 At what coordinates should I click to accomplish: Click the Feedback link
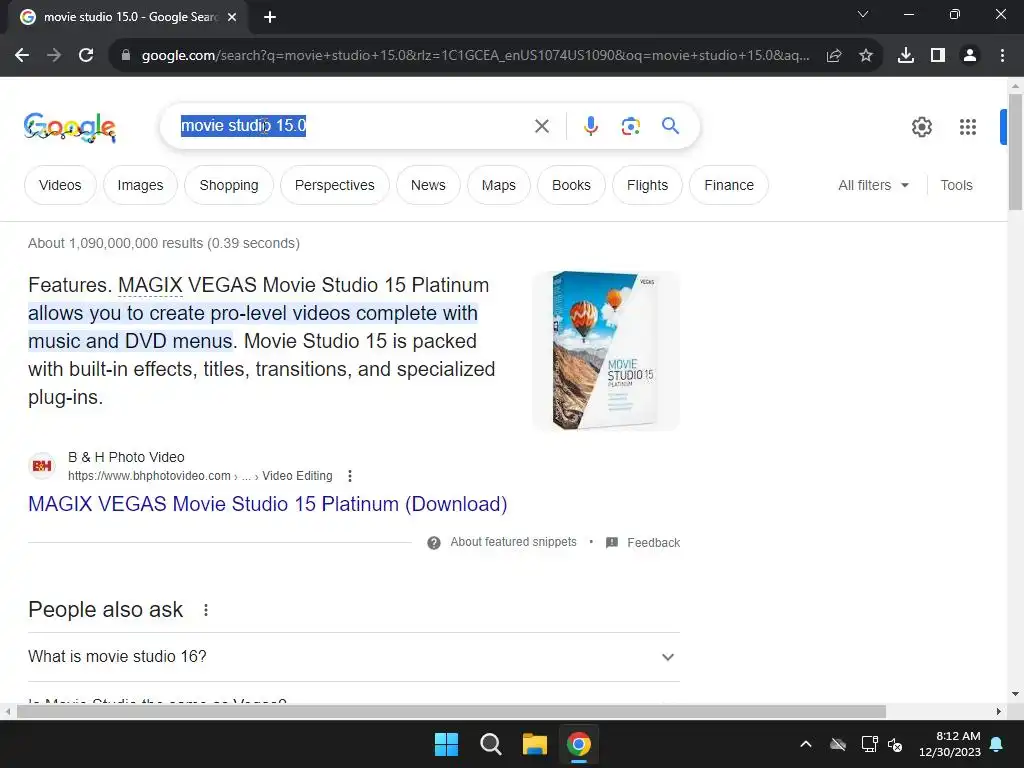point(654,543)
